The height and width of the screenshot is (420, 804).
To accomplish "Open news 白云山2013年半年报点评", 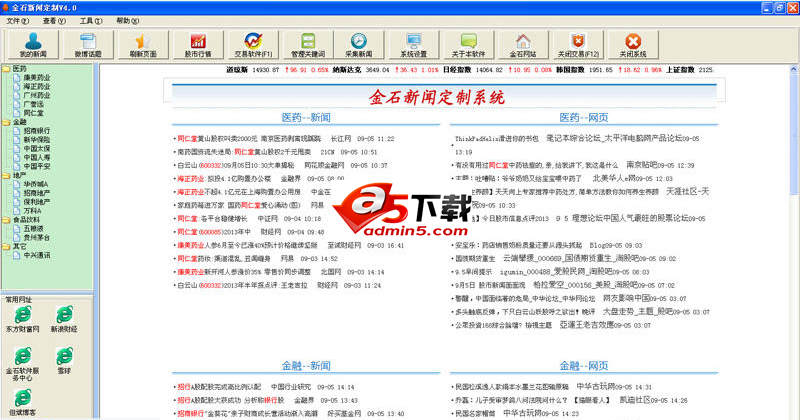I will click(242, 286).
